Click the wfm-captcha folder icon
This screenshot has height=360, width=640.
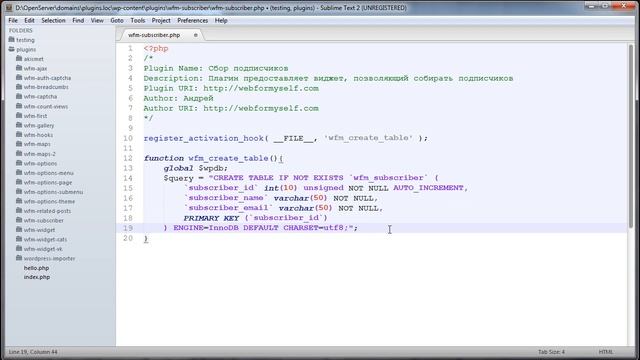(x=19, y=96)
